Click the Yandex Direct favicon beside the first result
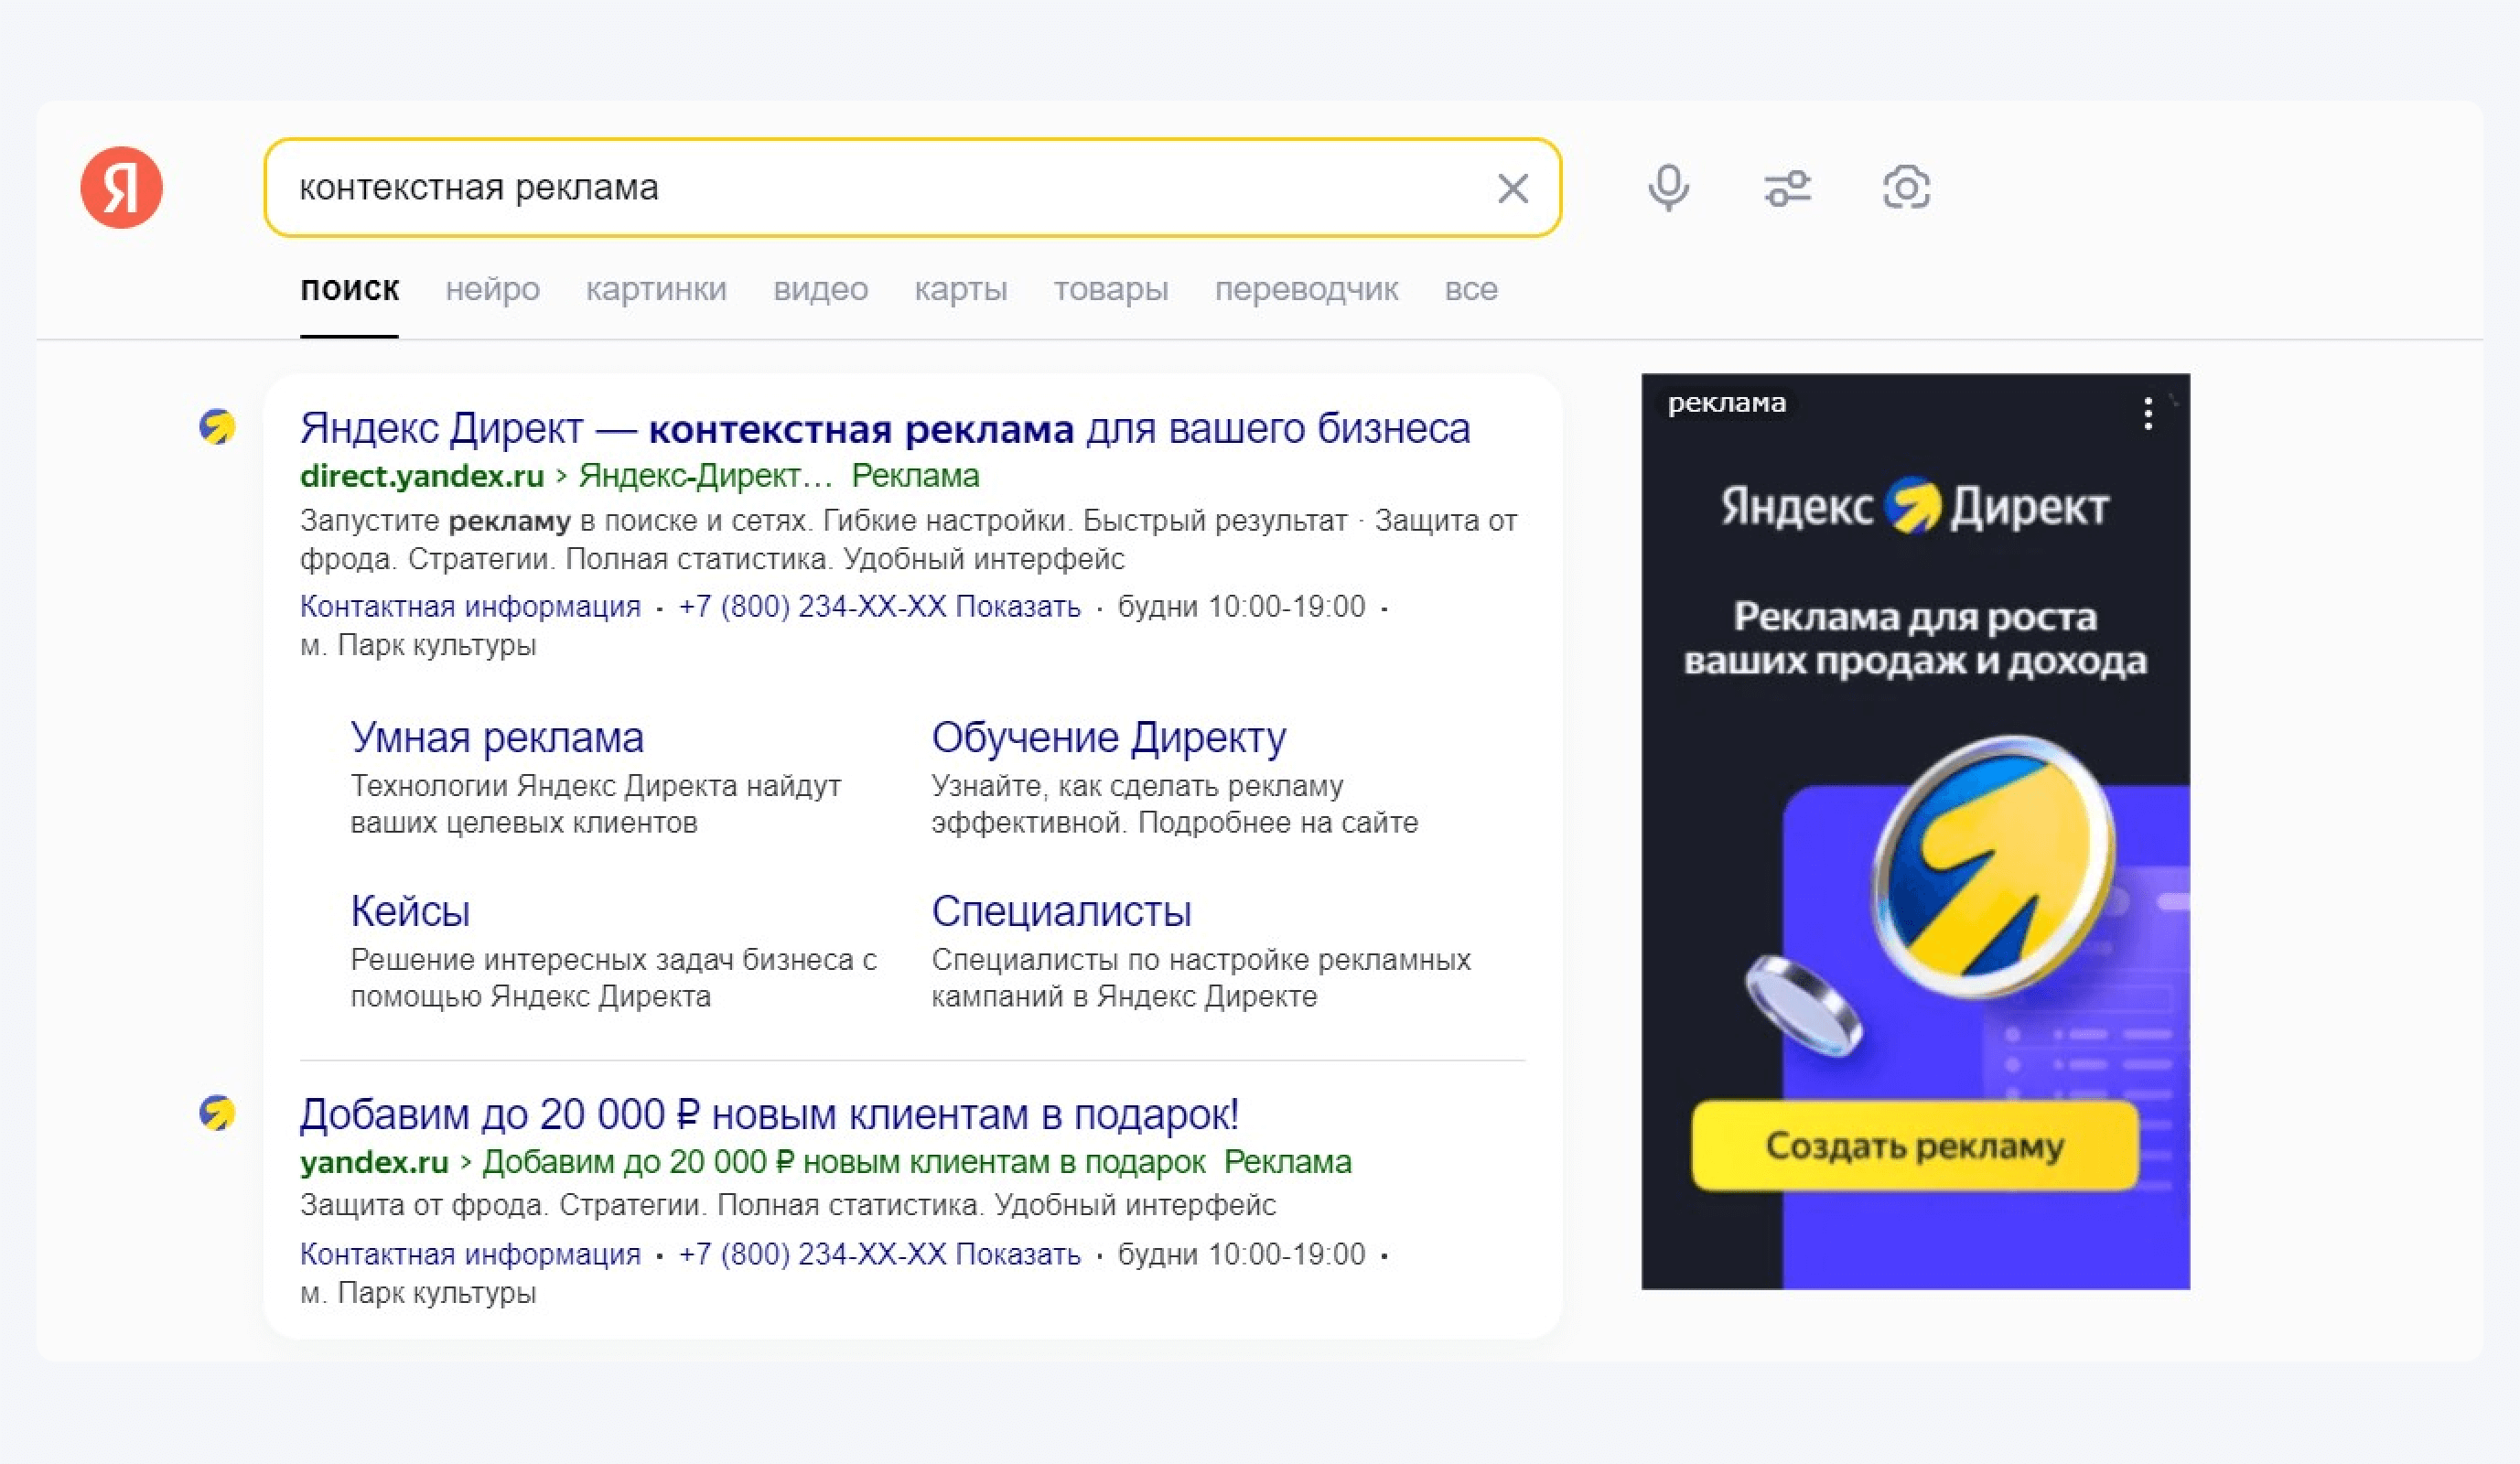 (219, 428)
